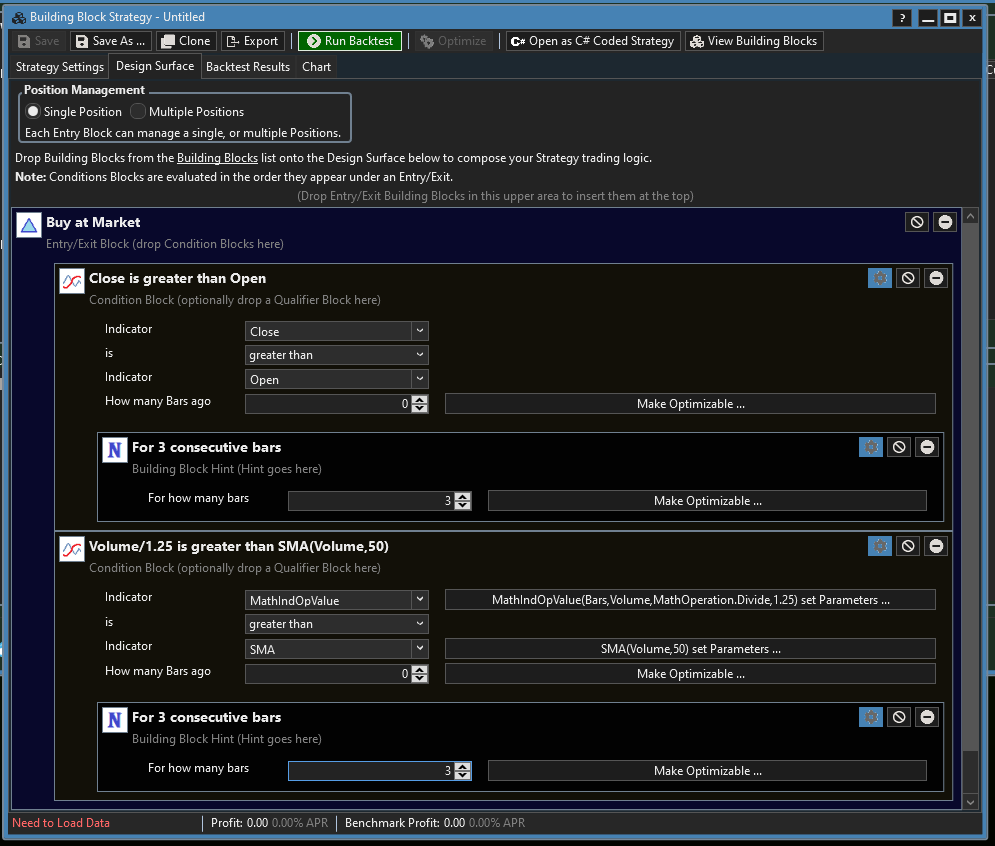Image resolution: width=995 pixels, height=846 pixels.
Task: Click the help question mark in title bar
Action: pyautogui.click(x=902, y=17)
